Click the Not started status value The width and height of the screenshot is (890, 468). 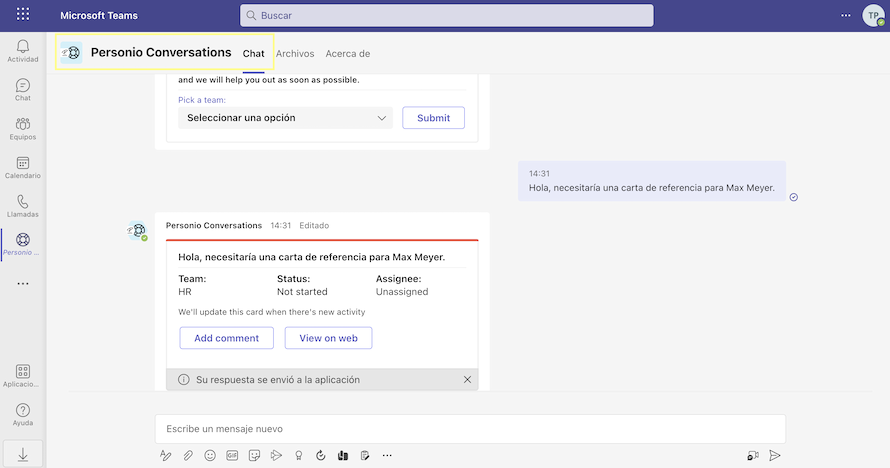pos(302,292)
